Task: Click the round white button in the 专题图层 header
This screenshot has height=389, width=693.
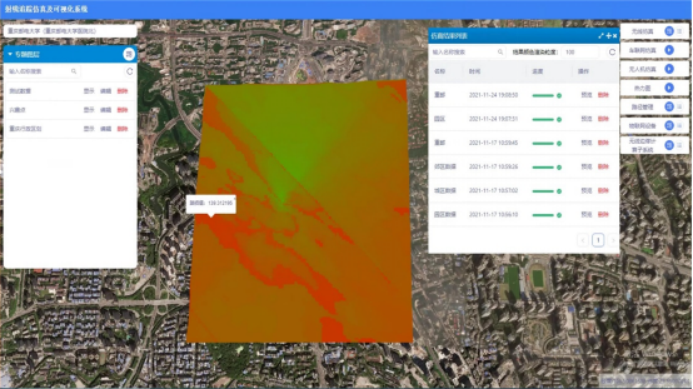Action: click(x=129, y=54)
